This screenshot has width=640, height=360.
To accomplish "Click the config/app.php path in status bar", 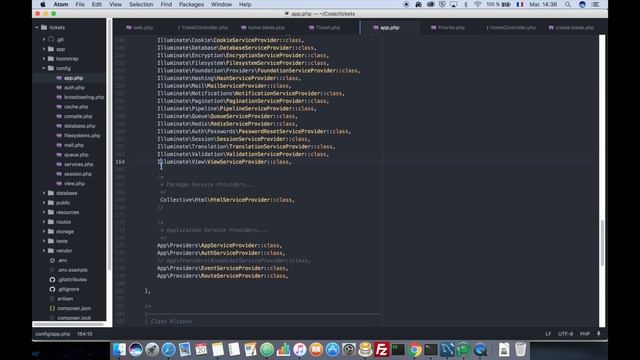I will click(x=53, y=334).
